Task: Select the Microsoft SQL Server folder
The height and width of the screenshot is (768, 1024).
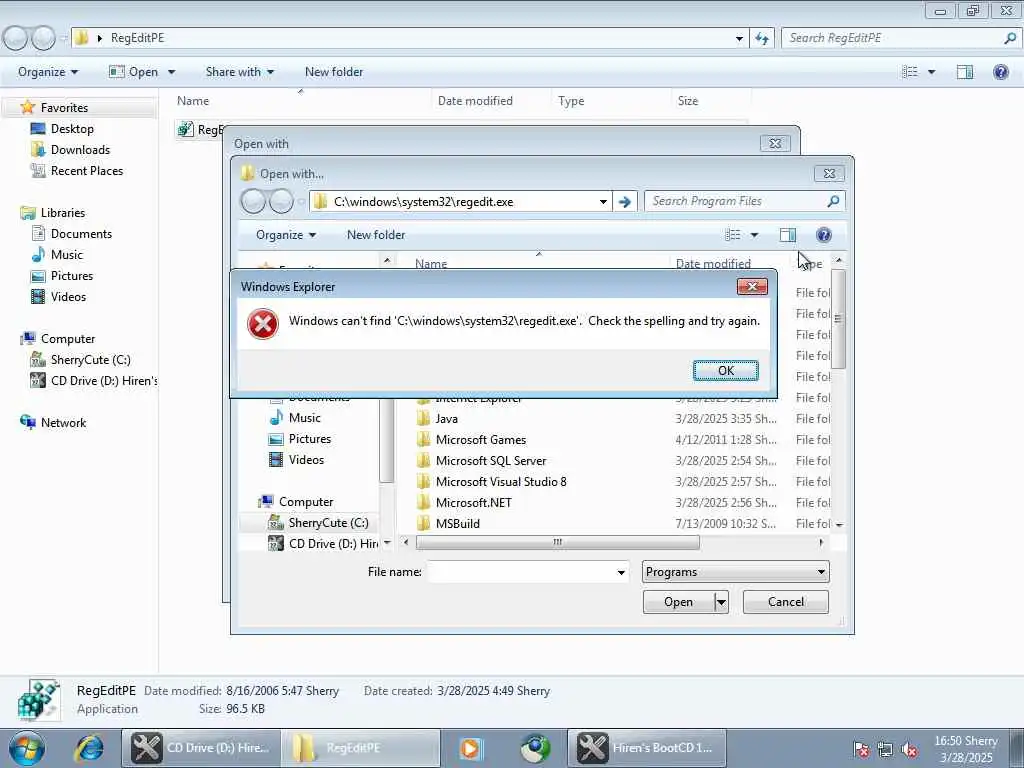Action: [x=490, y=460]
